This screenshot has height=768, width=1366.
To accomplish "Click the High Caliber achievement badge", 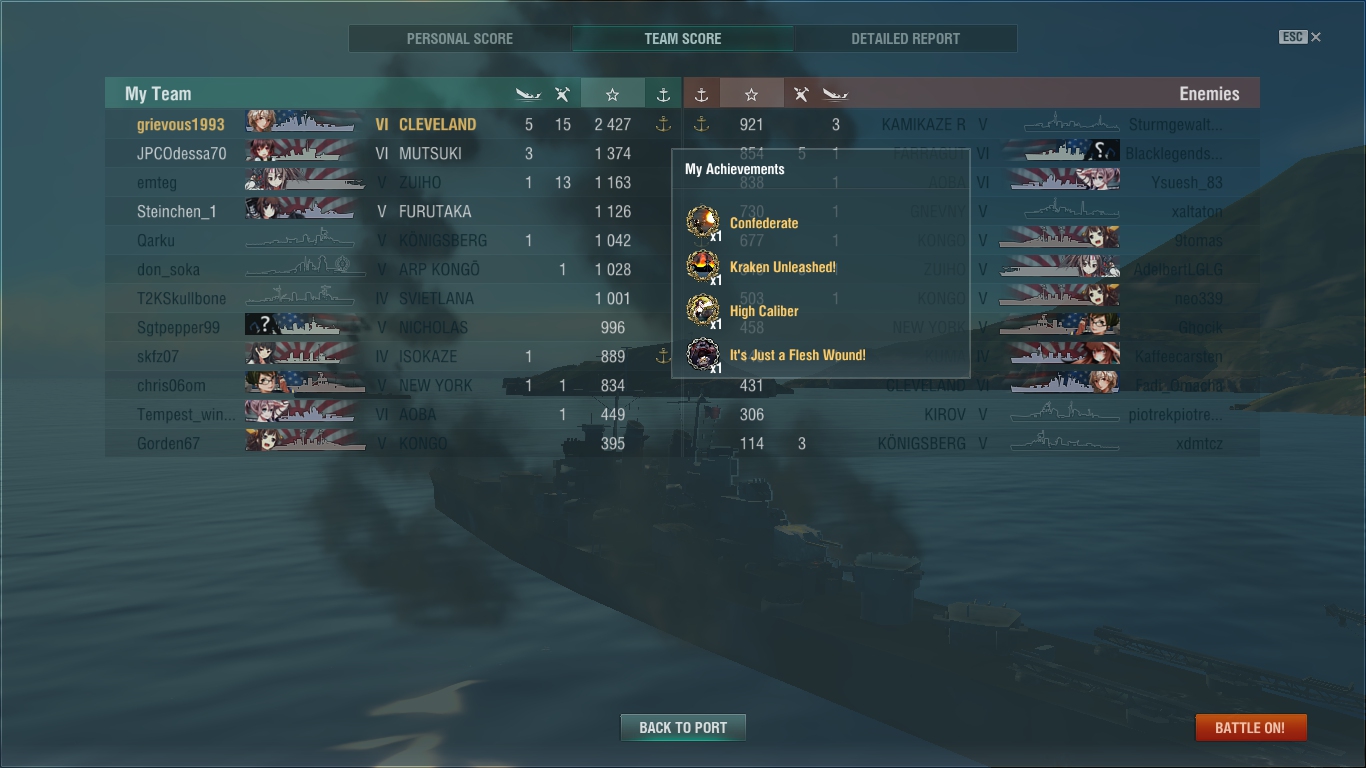I will click(703, 311).
